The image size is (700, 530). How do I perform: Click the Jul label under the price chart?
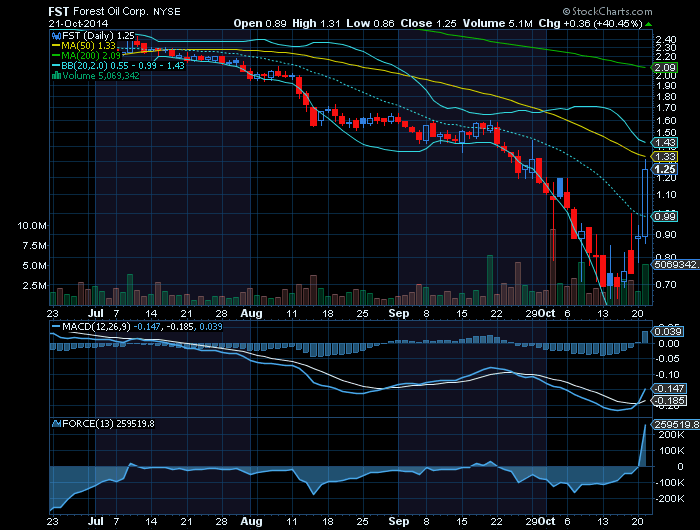(x=96, y=313)
